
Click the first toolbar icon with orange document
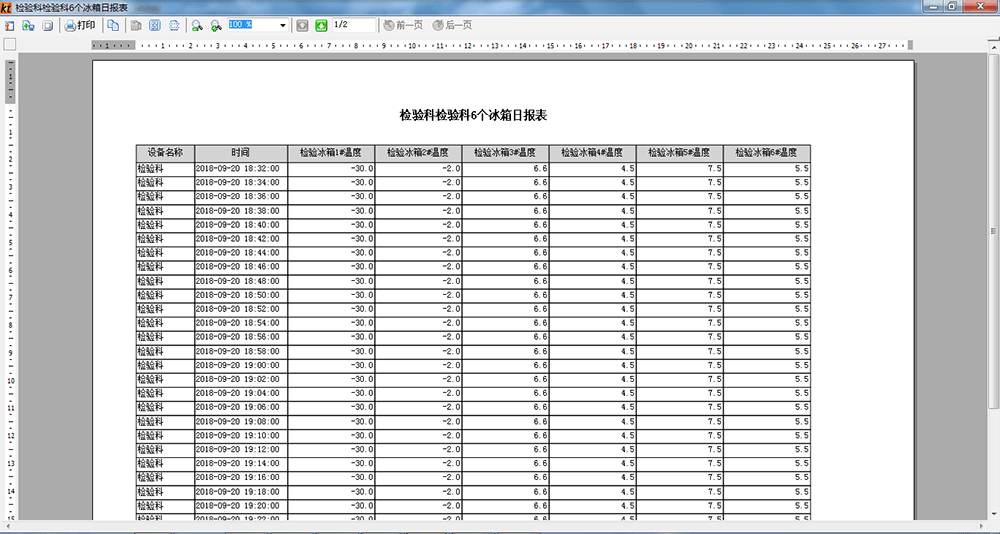pos(9,26)
